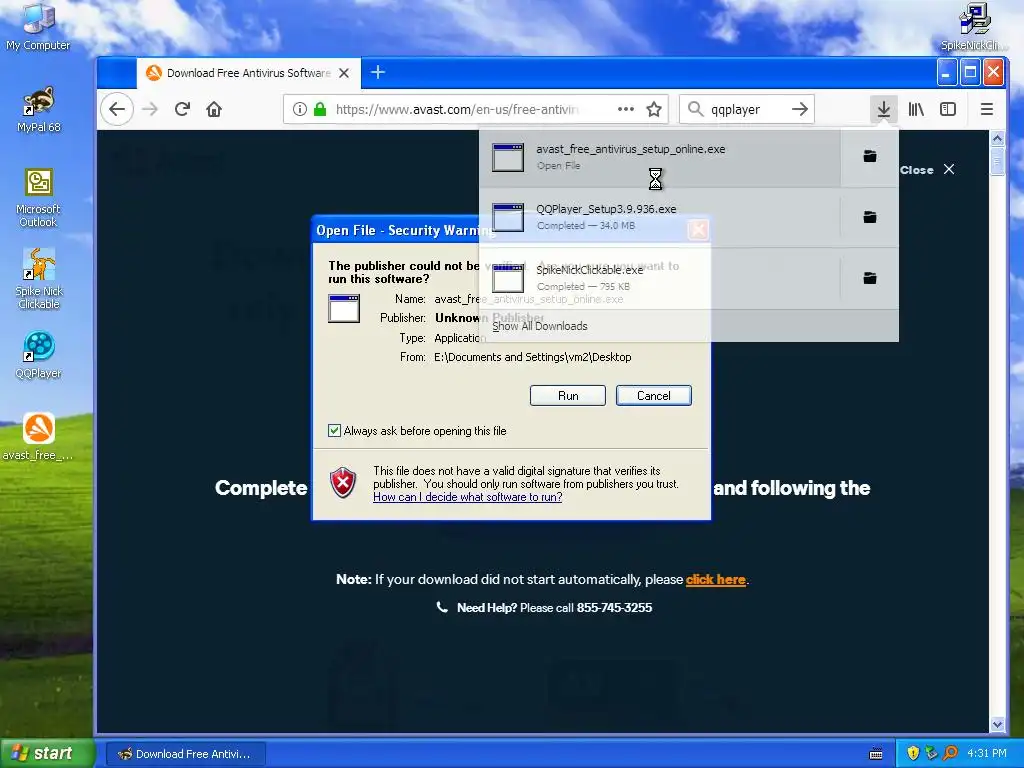Toggle the downloads panel toolbar button
The image size is (1024, 768).
[884, 109]
